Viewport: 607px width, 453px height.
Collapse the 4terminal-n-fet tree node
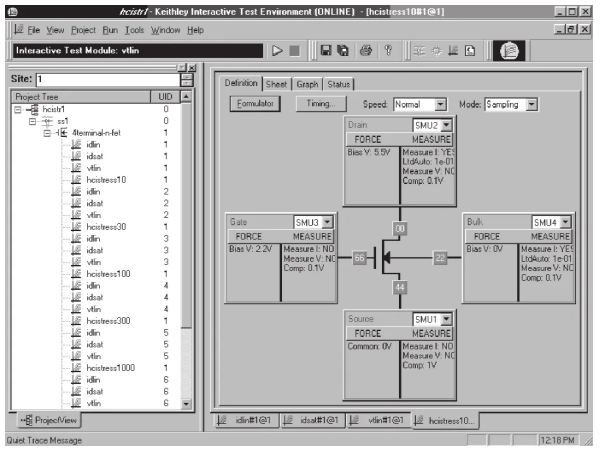point(46,133)
